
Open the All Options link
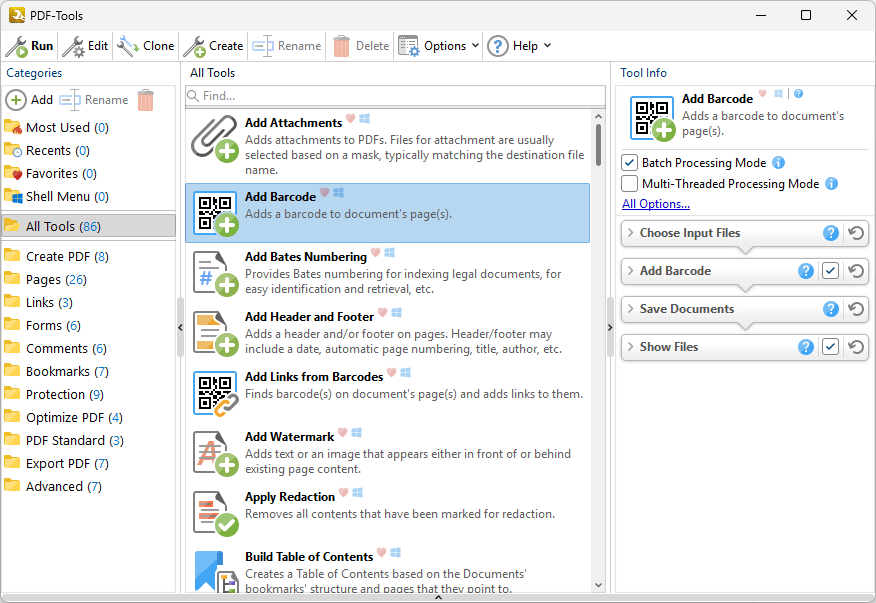click(656, 204)
